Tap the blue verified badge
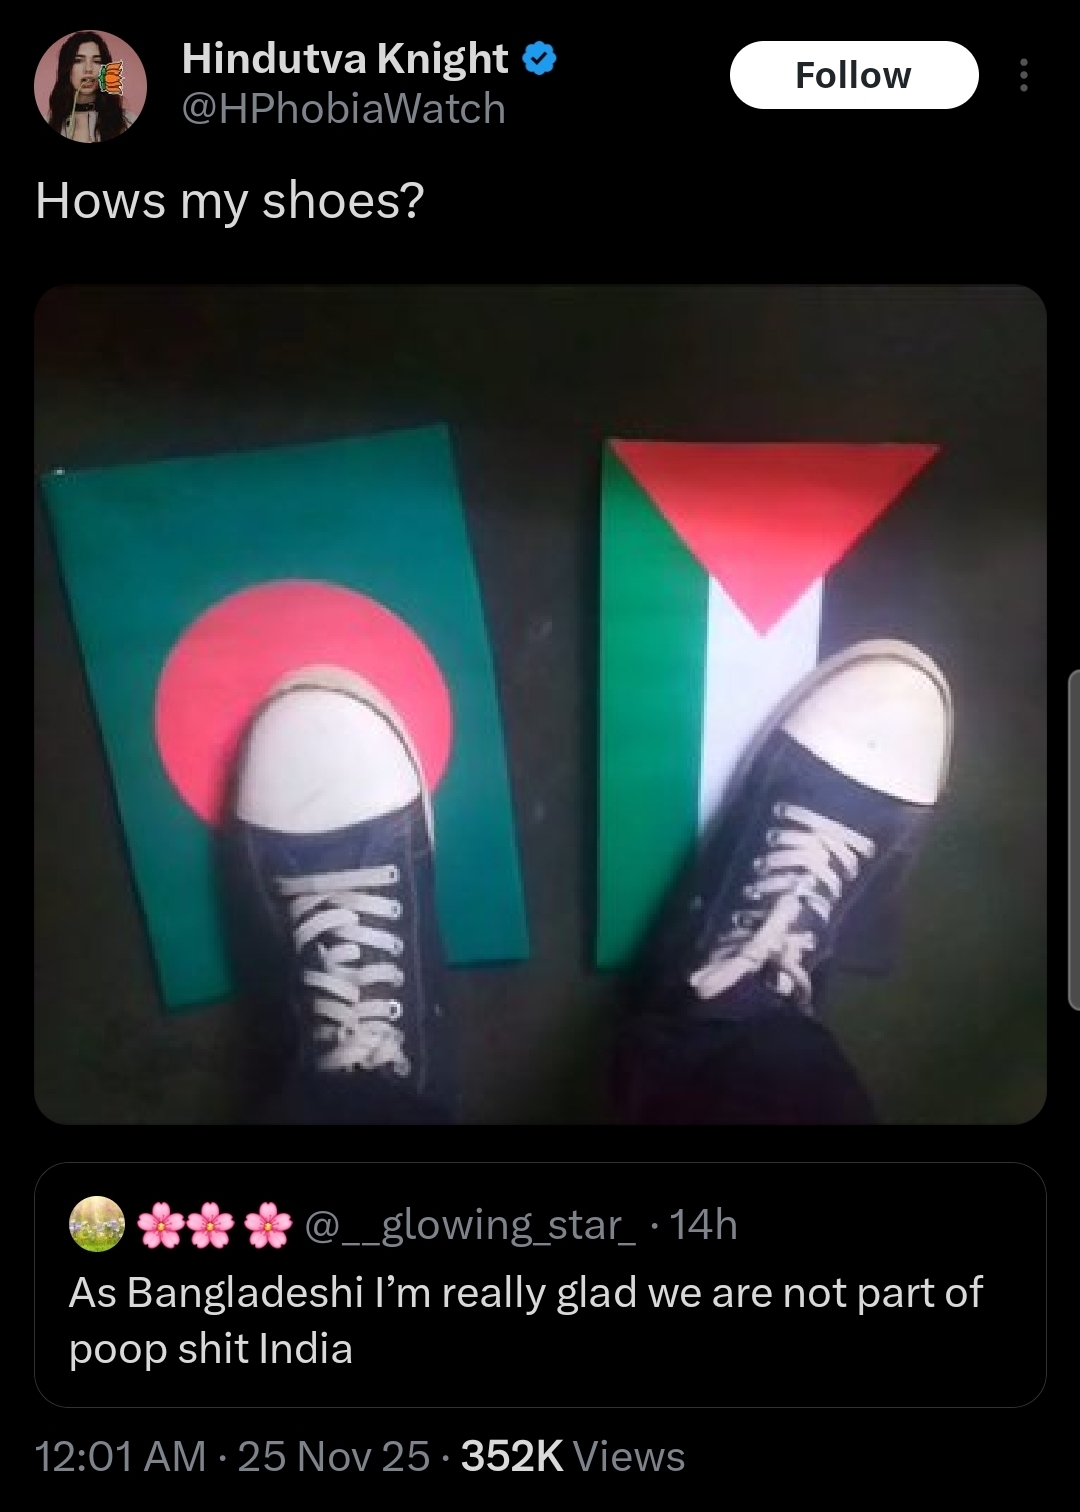The width and height of the screenshot is (1080, 1512). [x=540, y=60]
